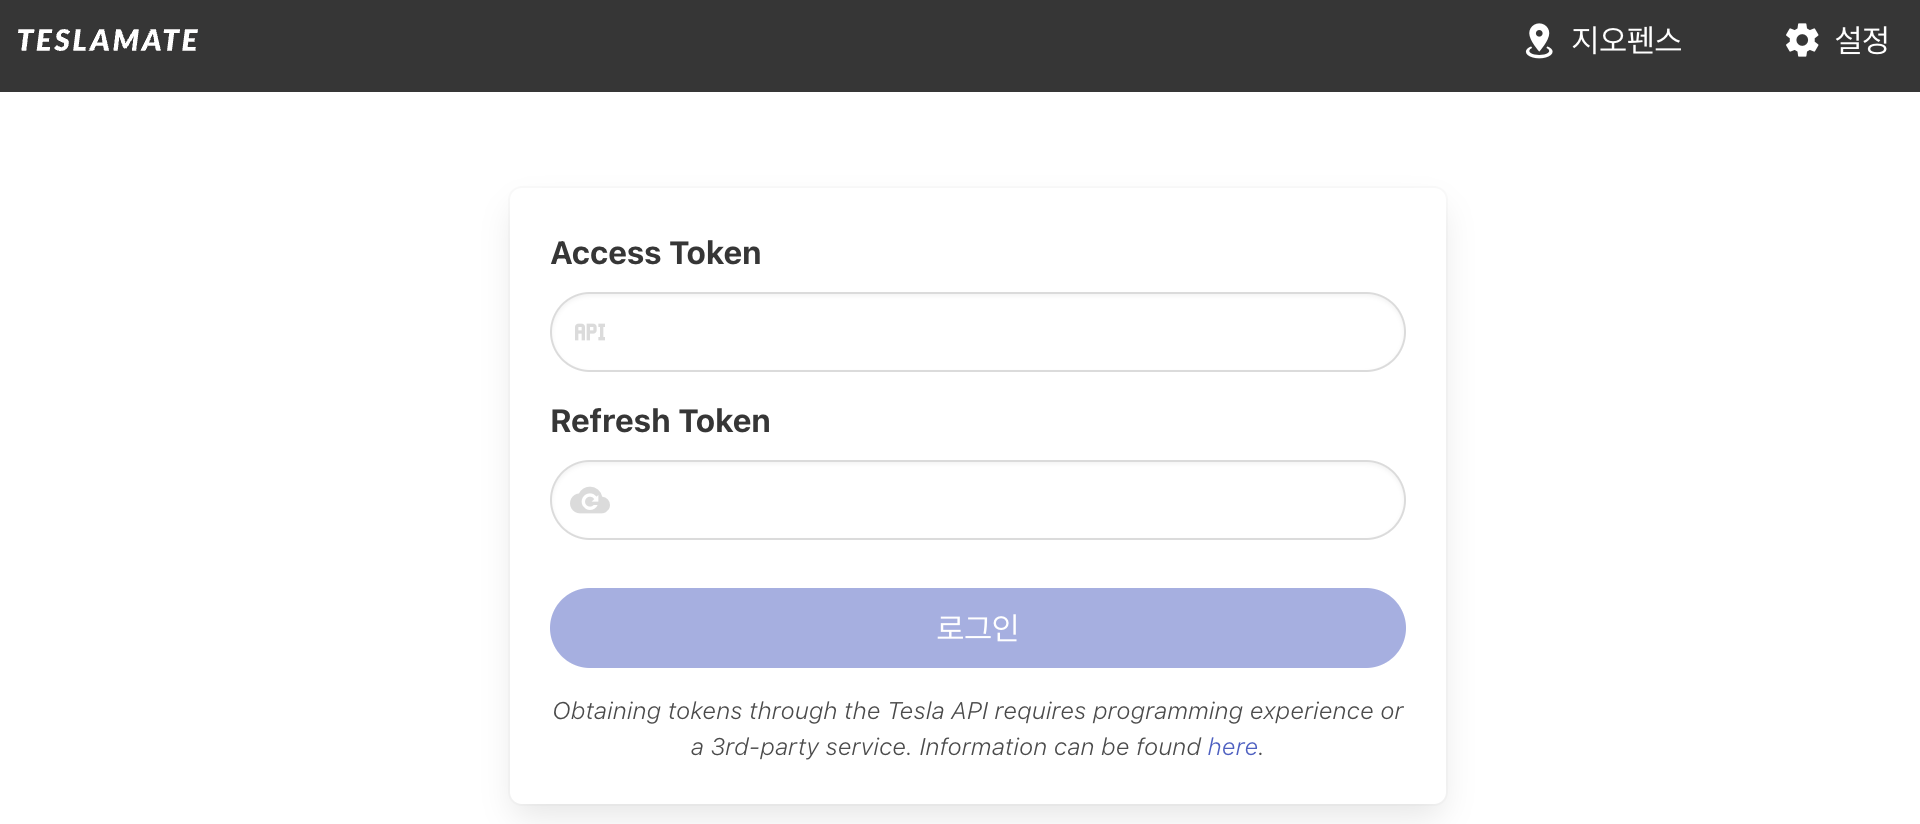Click the Access Token heading label
The height and width of the screenshot is (824, 1920).
655,253
